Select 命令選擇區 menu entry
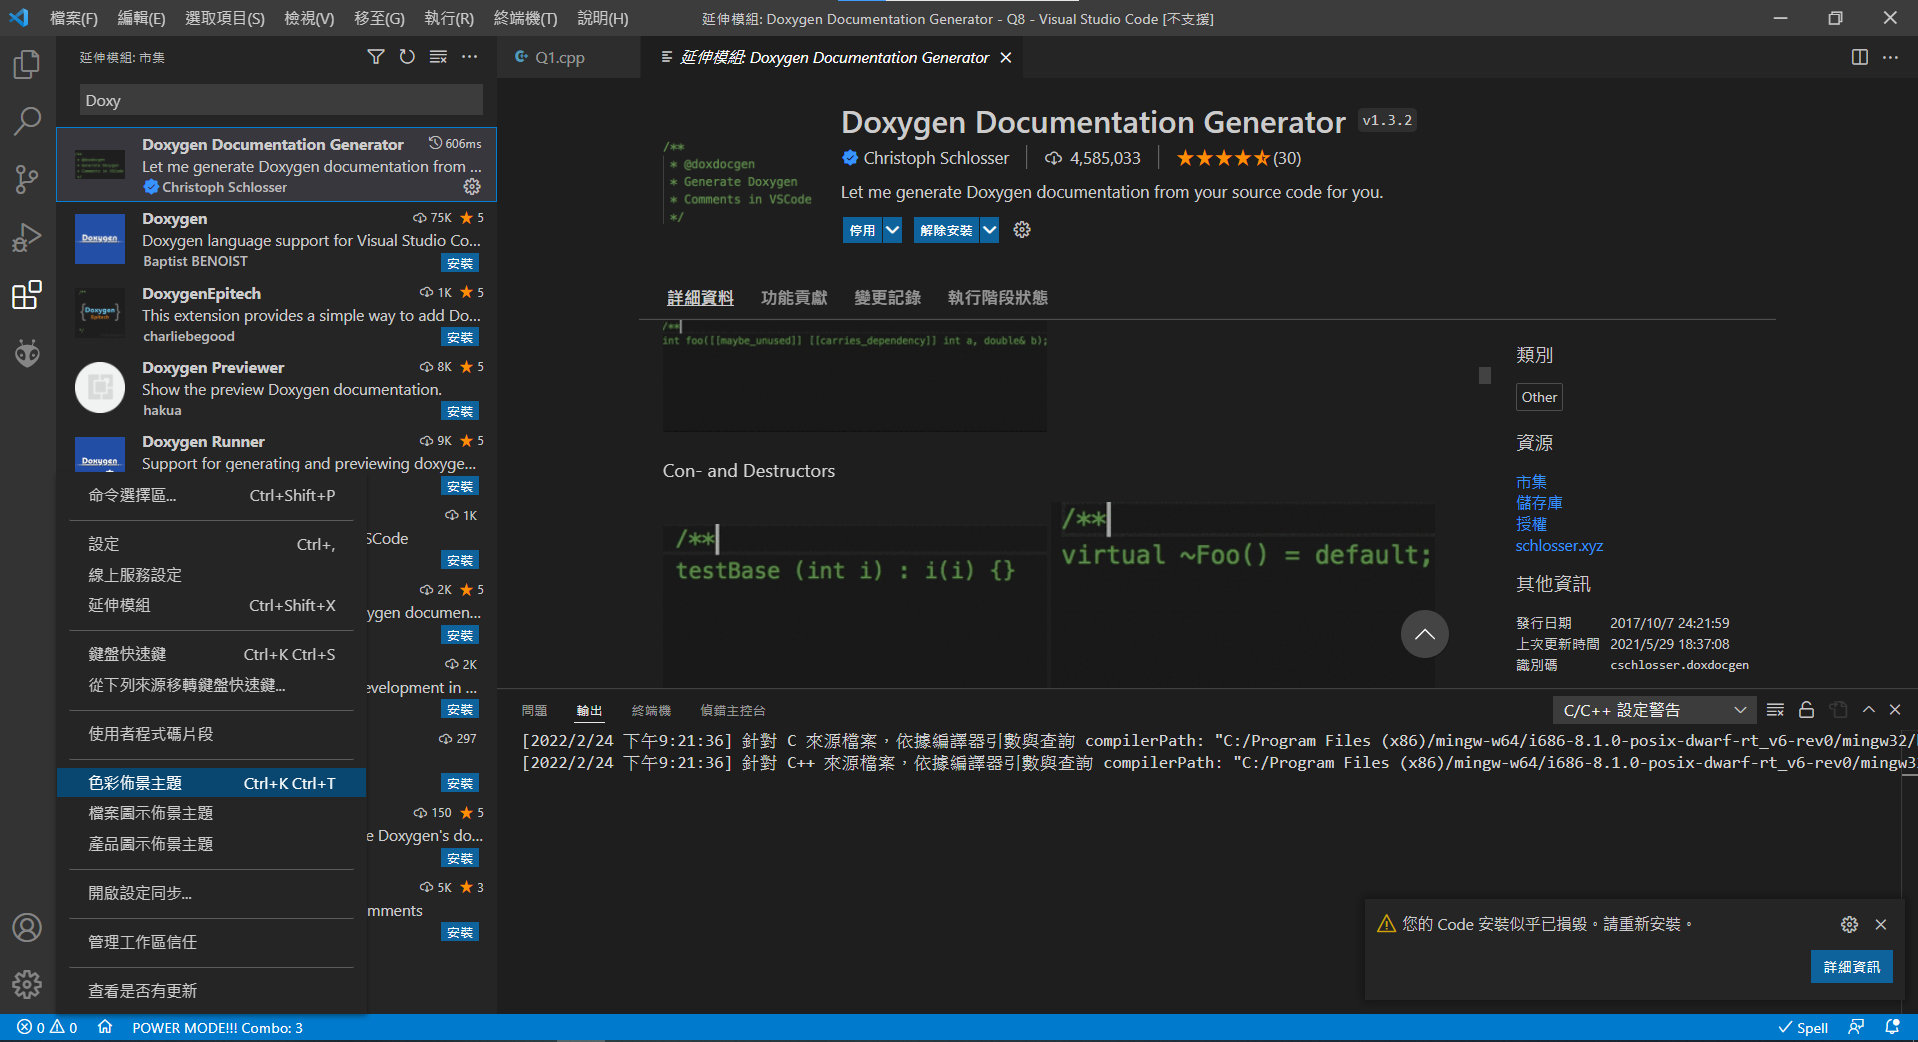 pyautogui.click(x=212, y=495)
